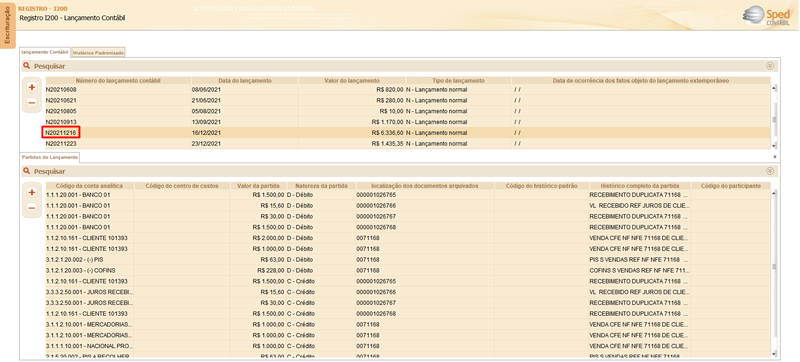
Task: Remove the selected lançamento contábil with the minus button
Action: 32,102
